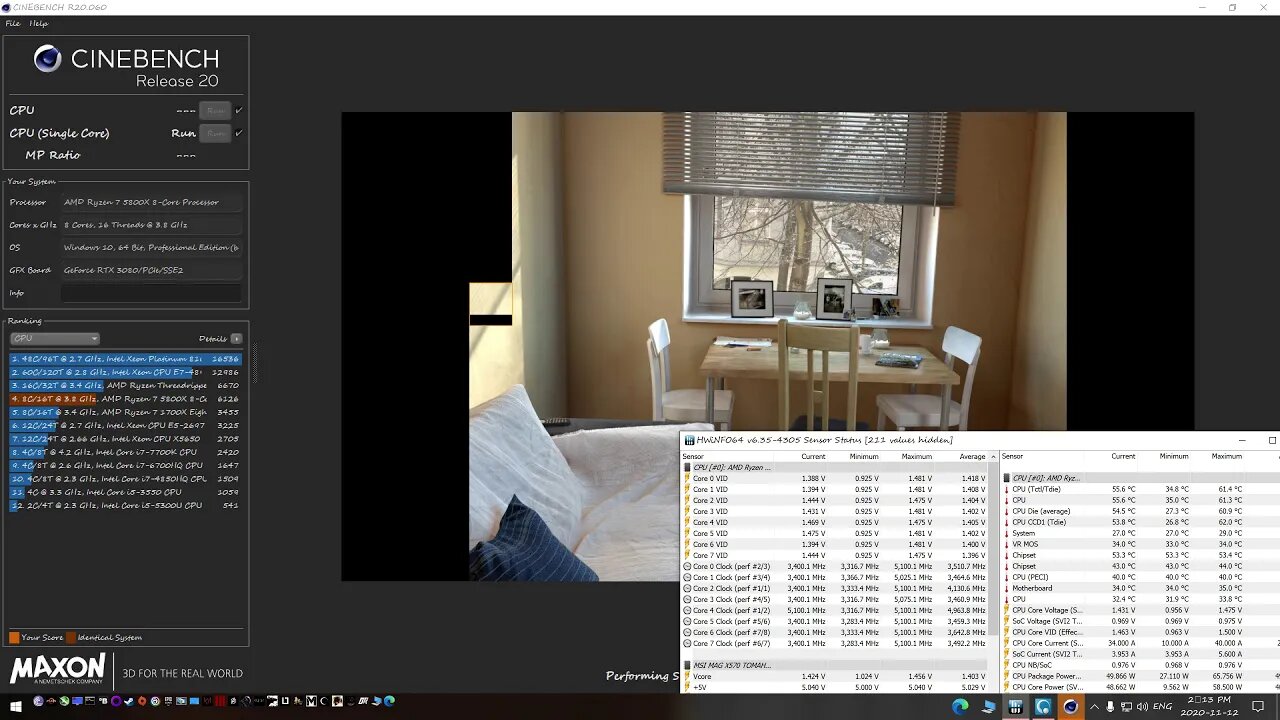1280x720 pixels.
Task: Select ranking row 7 Intel Xeon CPU X5650
Action: [x=125, y=439]
